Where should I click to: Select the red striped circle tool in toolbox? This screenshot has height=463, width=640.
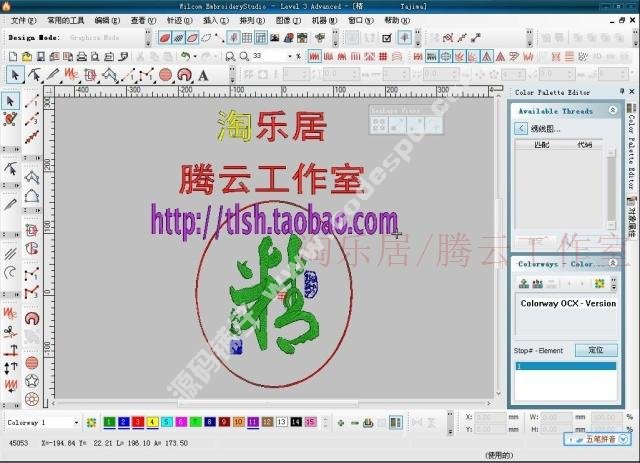click(32, 363)
